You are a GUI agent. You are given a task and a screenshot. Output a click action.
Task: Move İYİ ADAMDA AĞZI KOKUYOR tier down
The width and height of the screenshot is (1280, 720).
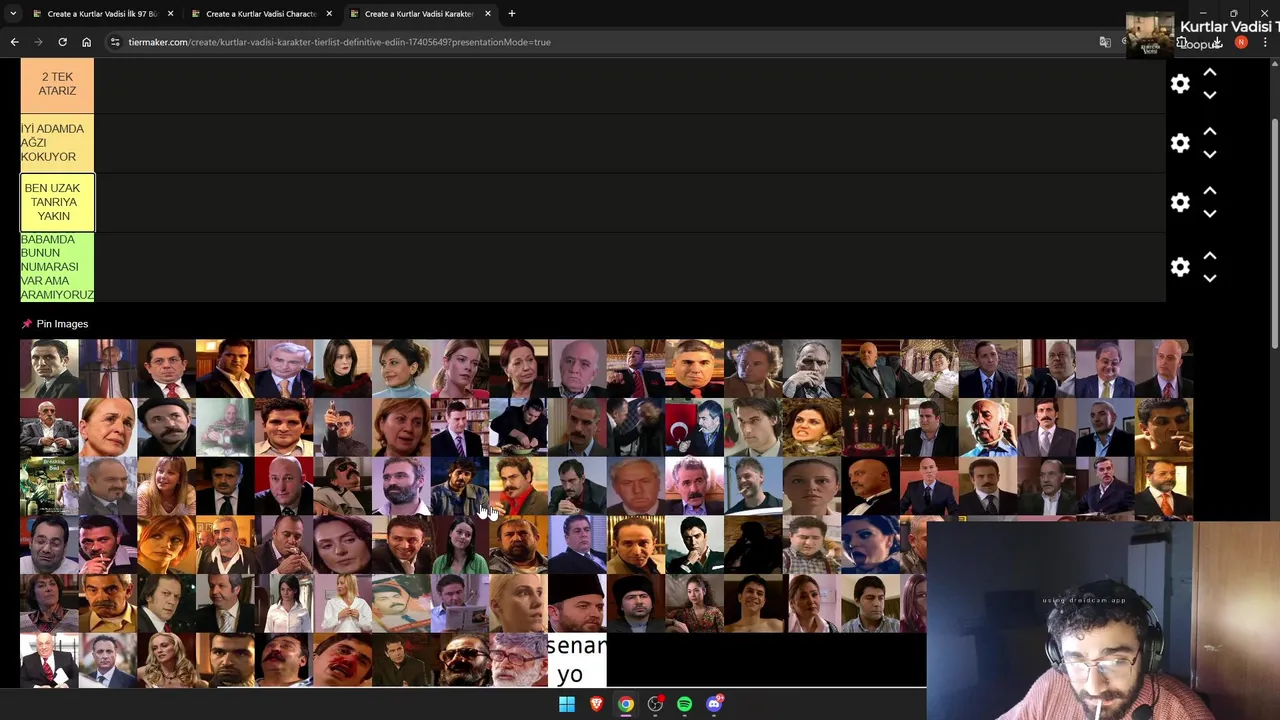pyautogui.click(x=1210, y=154)
